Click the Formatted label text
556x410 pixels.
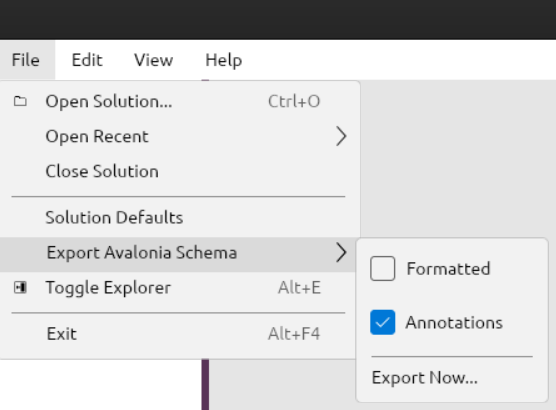coord(448,268)
